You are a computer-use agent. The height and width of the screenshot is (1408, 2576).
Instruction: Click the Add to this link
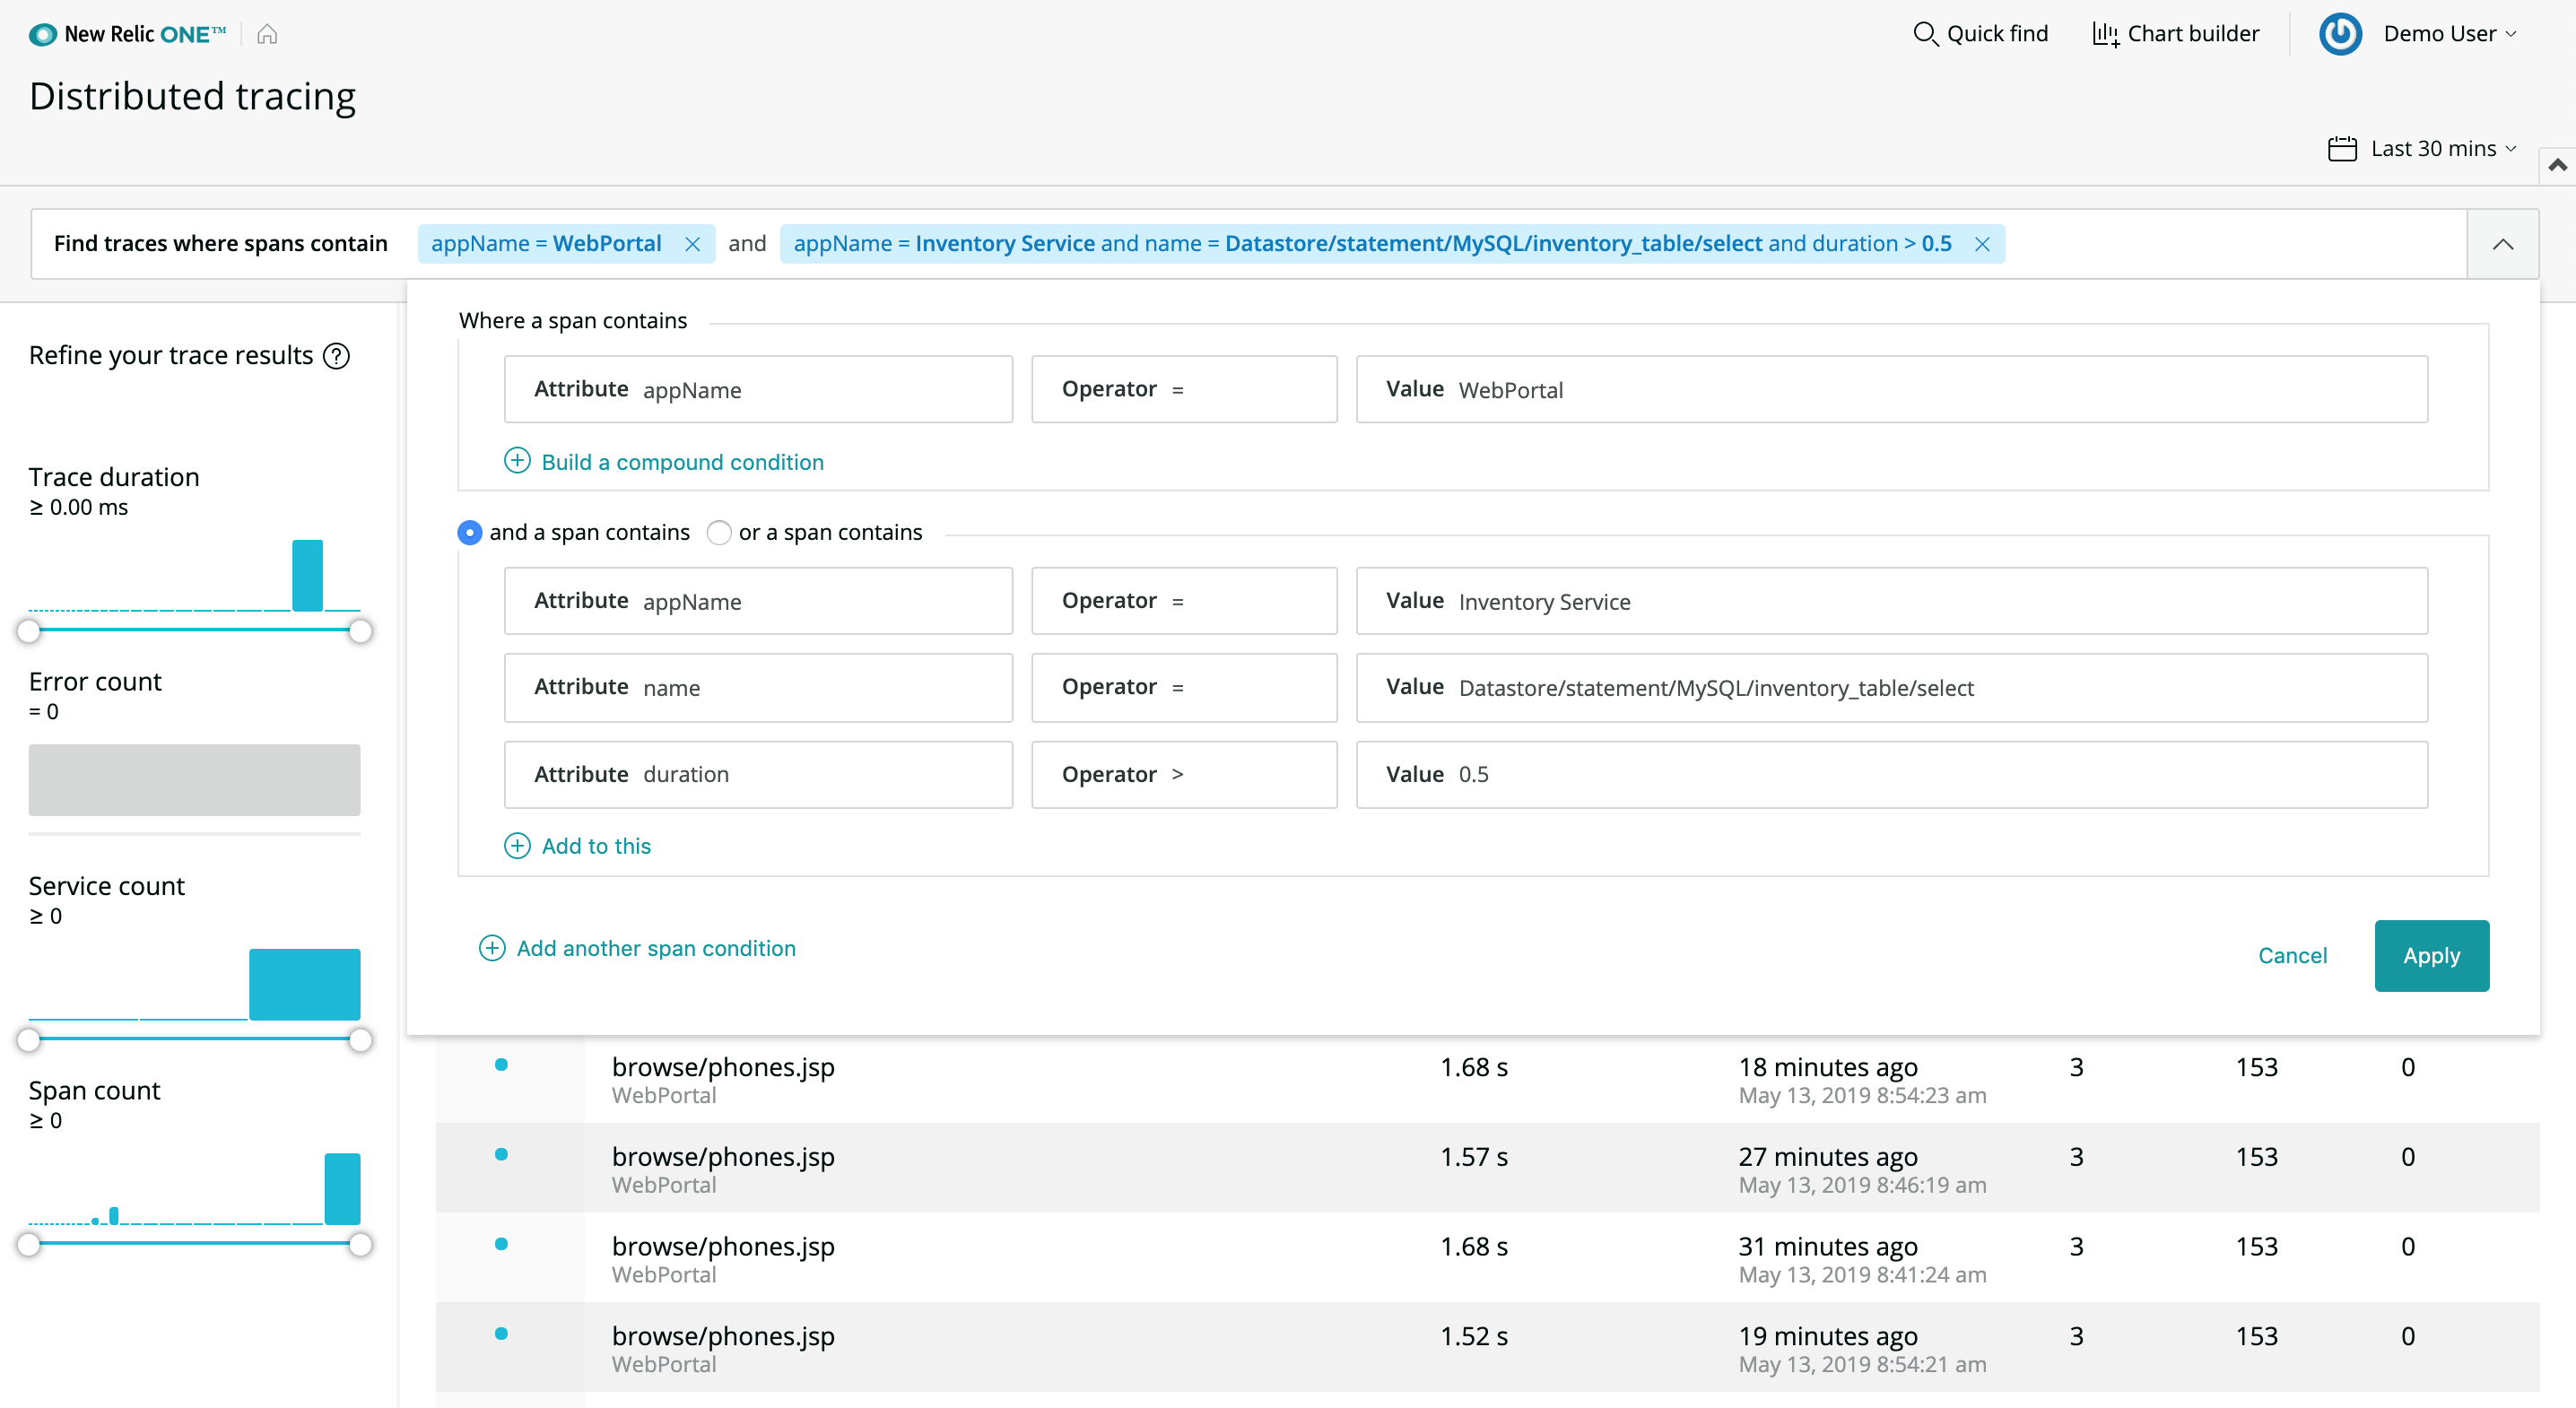click(596, 846)
